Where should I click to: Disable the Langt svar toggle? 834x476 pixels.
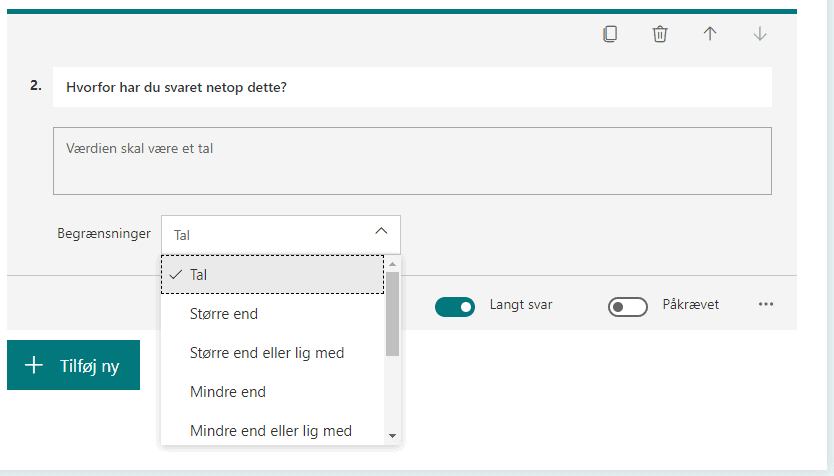coord(454,306)
